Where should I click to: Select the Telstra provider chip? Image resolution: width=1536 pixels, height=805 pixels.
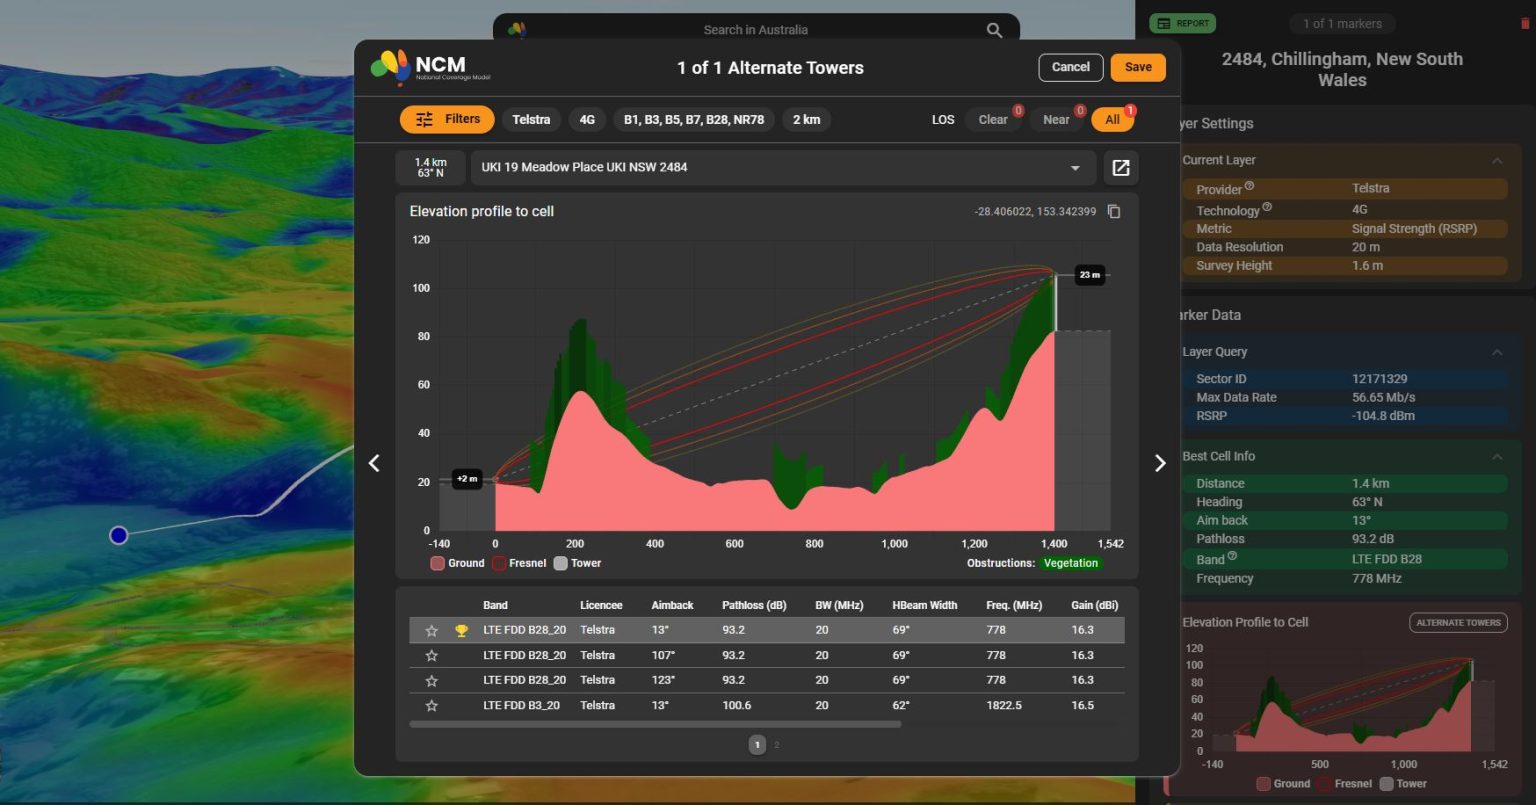531,119
